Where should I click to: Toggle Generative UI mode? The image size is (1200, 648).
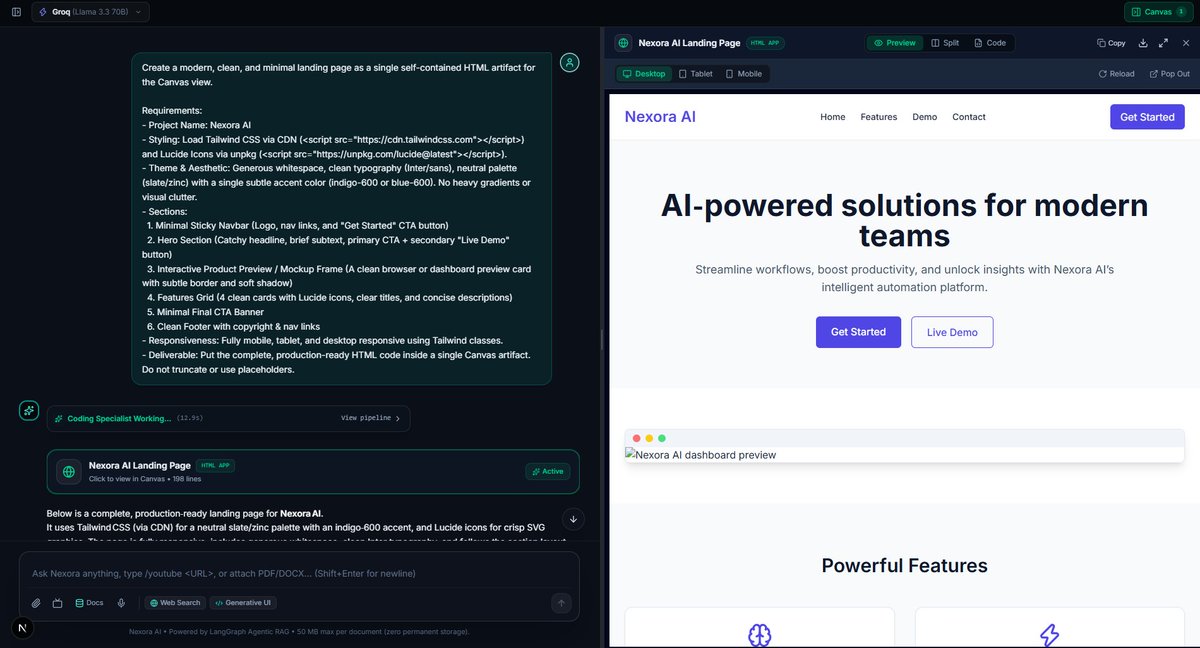[241, 603]
